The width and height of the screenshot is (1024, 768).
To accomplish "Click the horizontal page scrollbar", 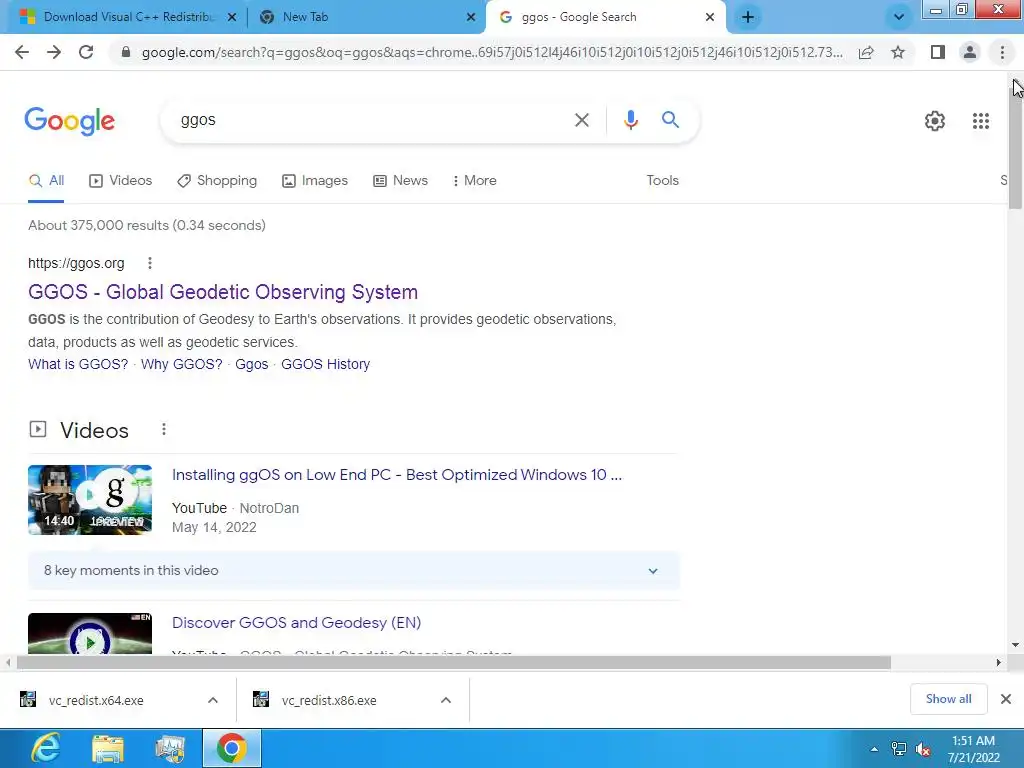I will click(454, 662).
